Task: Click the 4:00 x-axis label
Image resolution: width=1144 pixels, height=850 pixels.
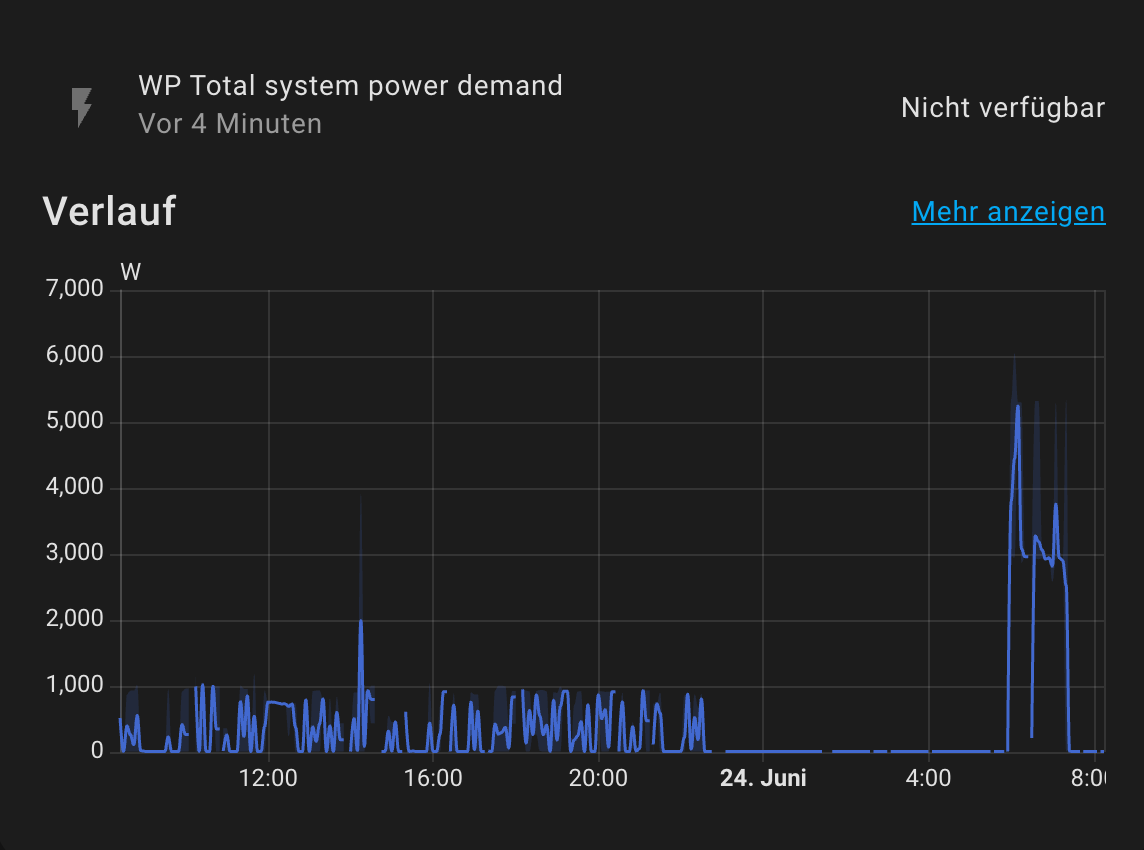Action: (x=928, y=778)
